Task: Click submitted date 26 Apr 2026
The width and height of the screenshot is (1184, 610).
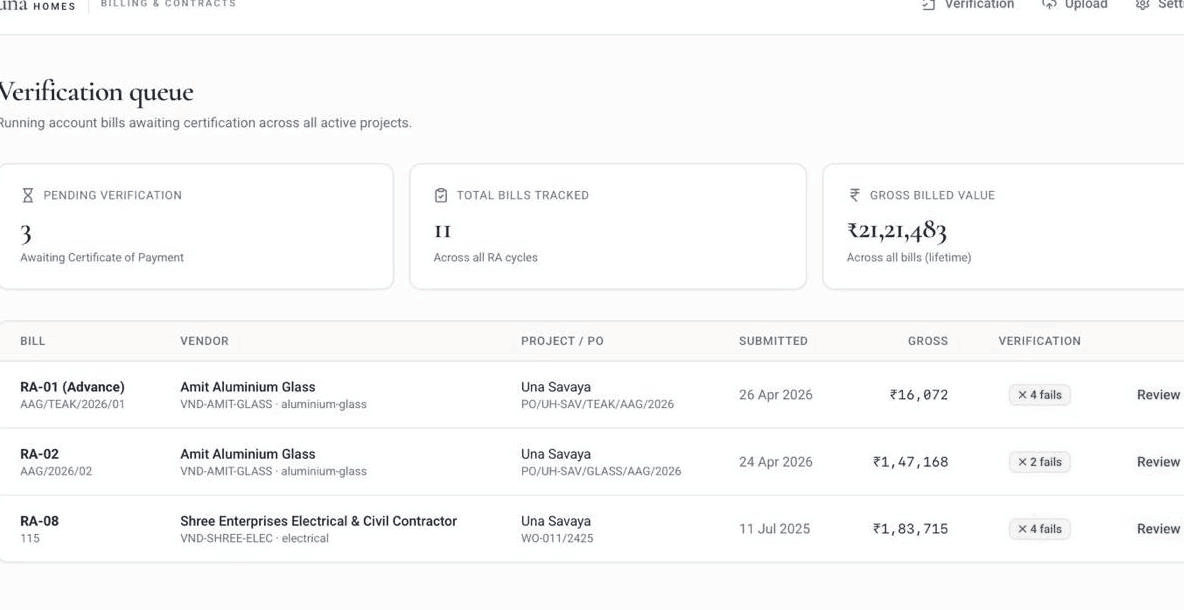Action: [775, 395]
